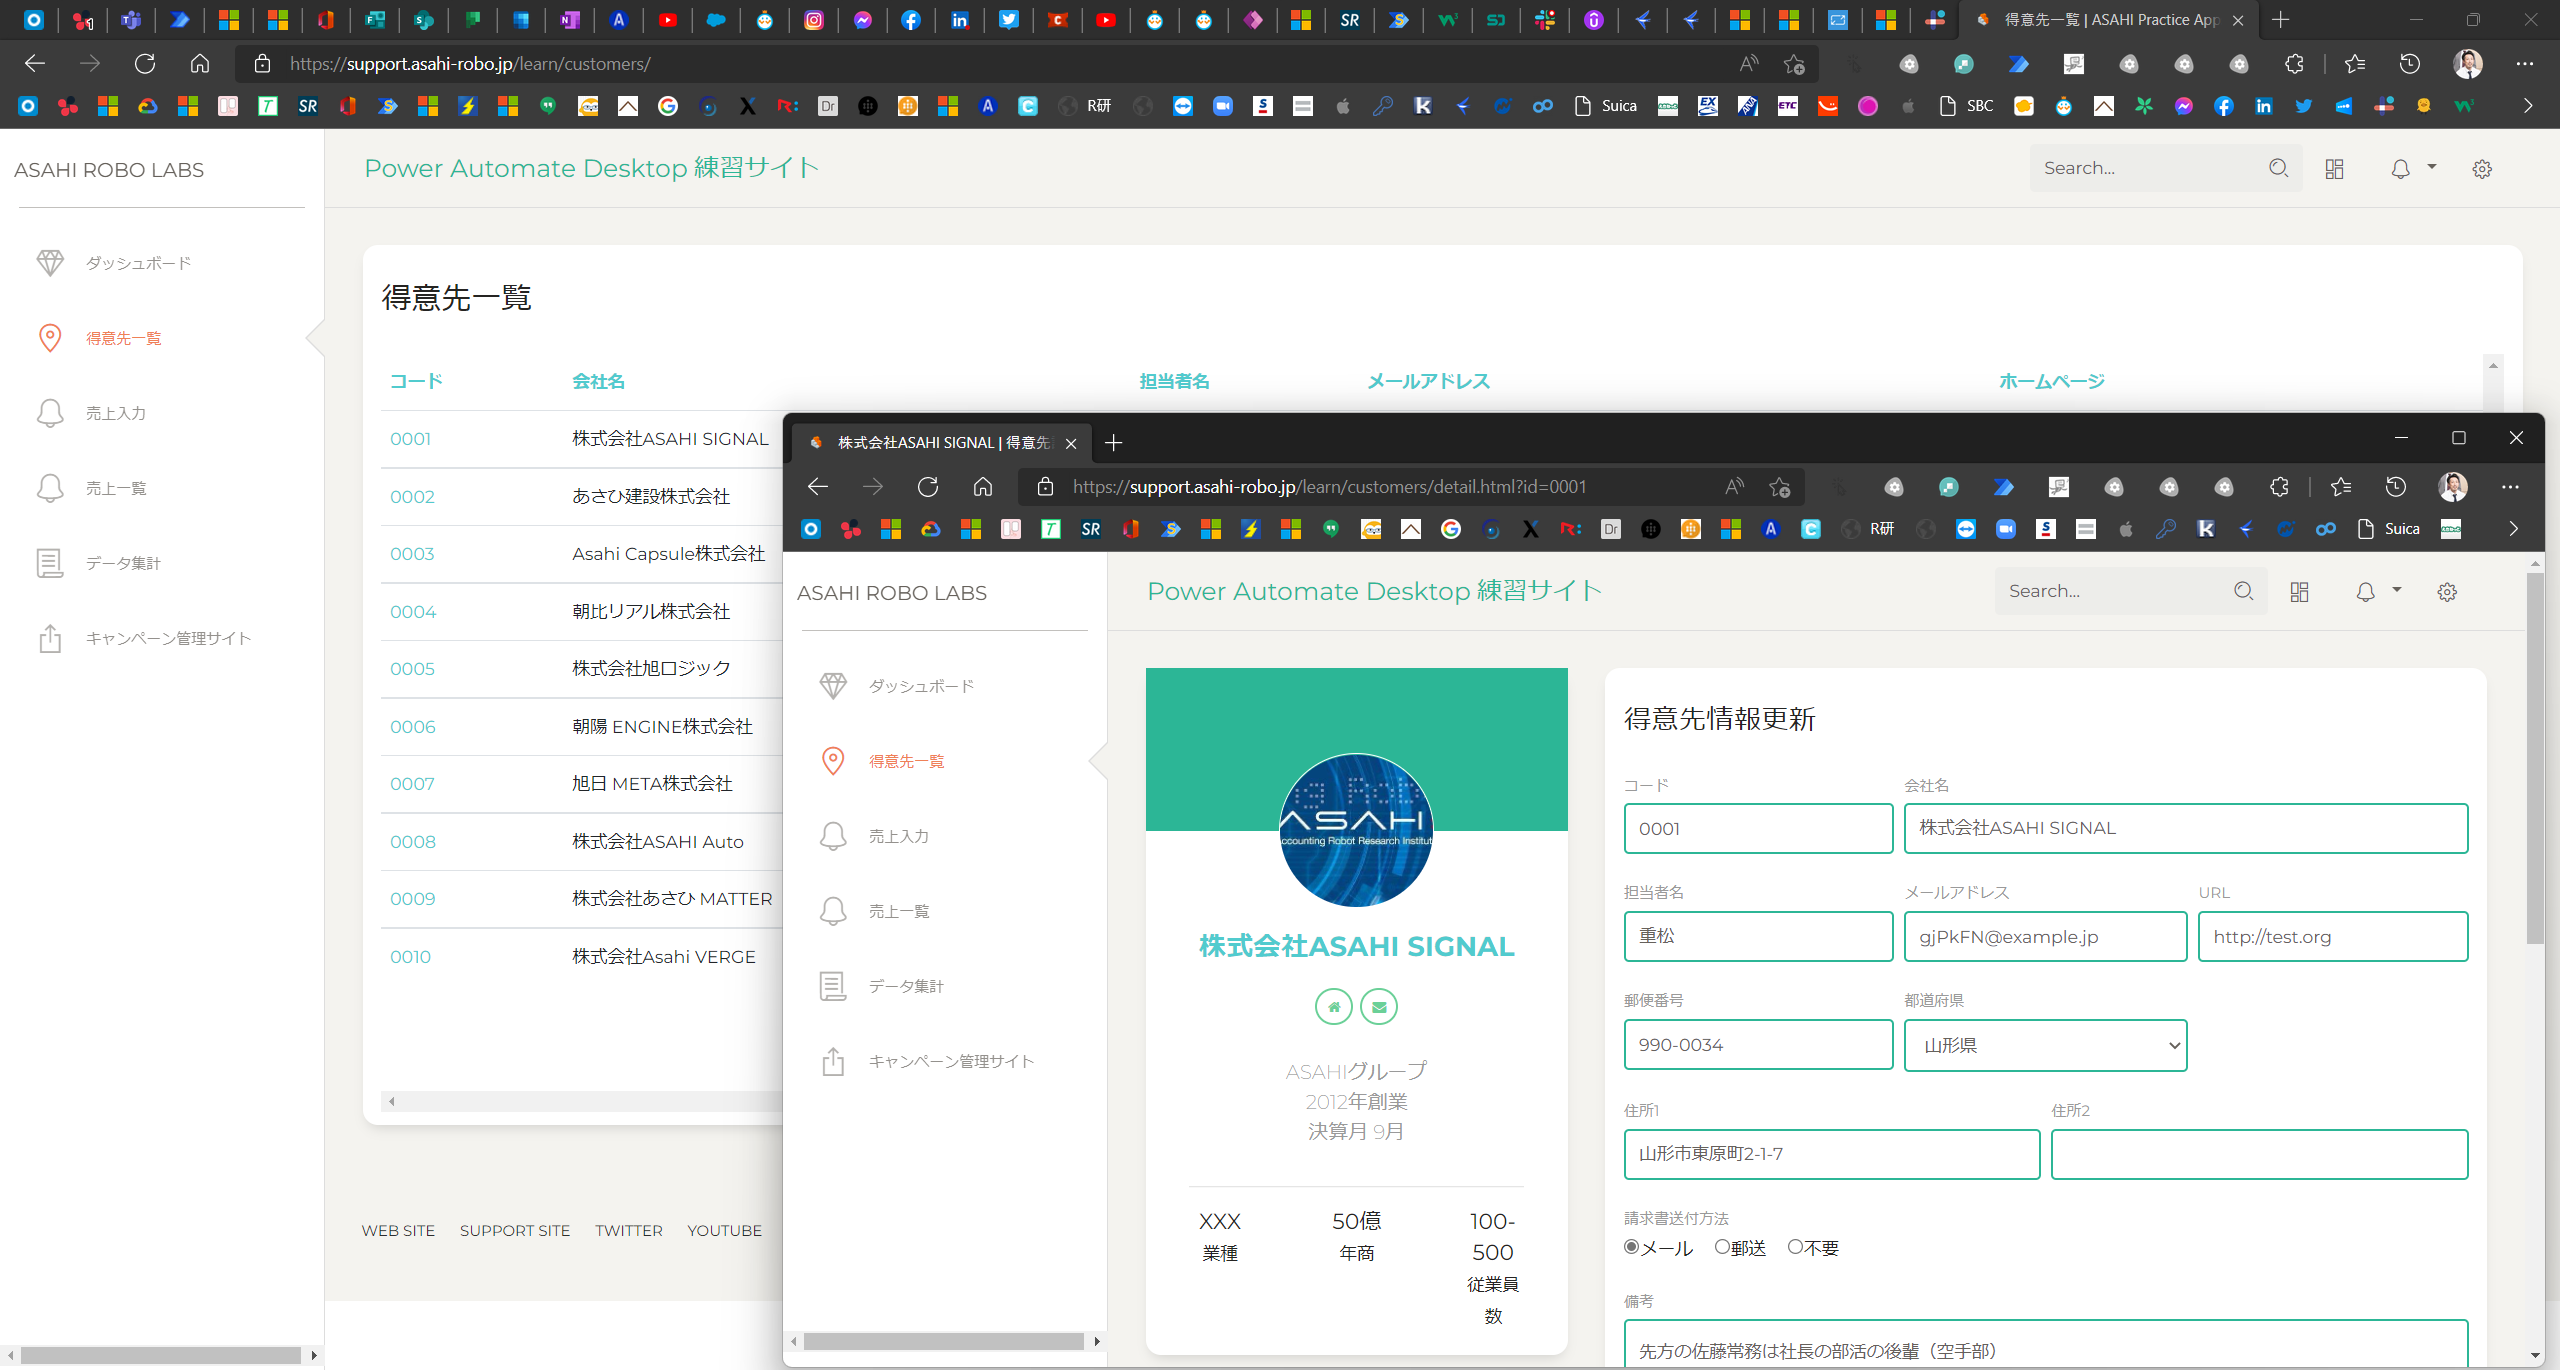Click the back arrow in front browser window
Image resolution: width=2560 pixels, height=1370 pixels.
click(818, 487)
